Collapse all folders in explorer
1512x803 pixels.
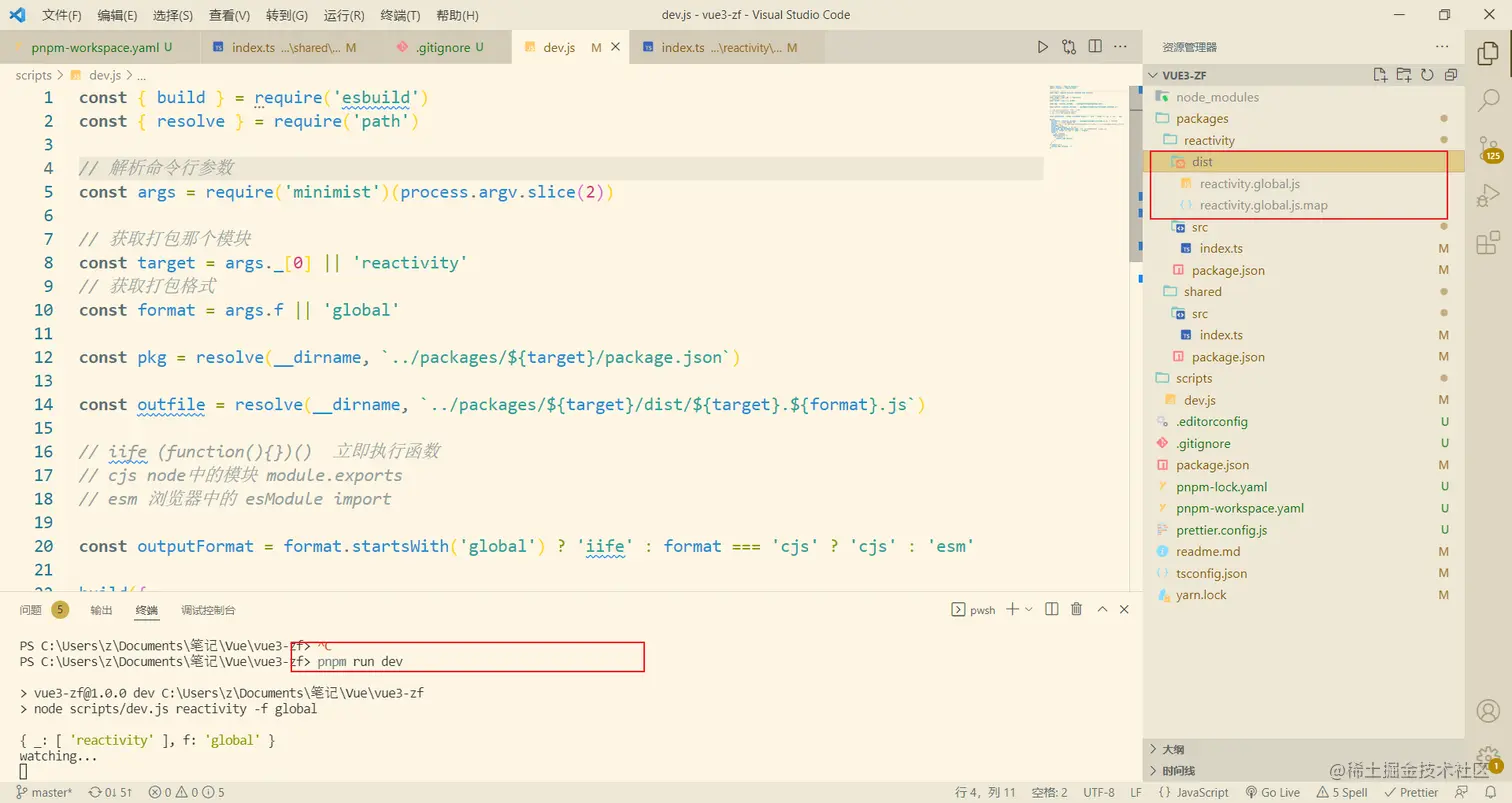pyautogui.click(x=1451, y=75)
